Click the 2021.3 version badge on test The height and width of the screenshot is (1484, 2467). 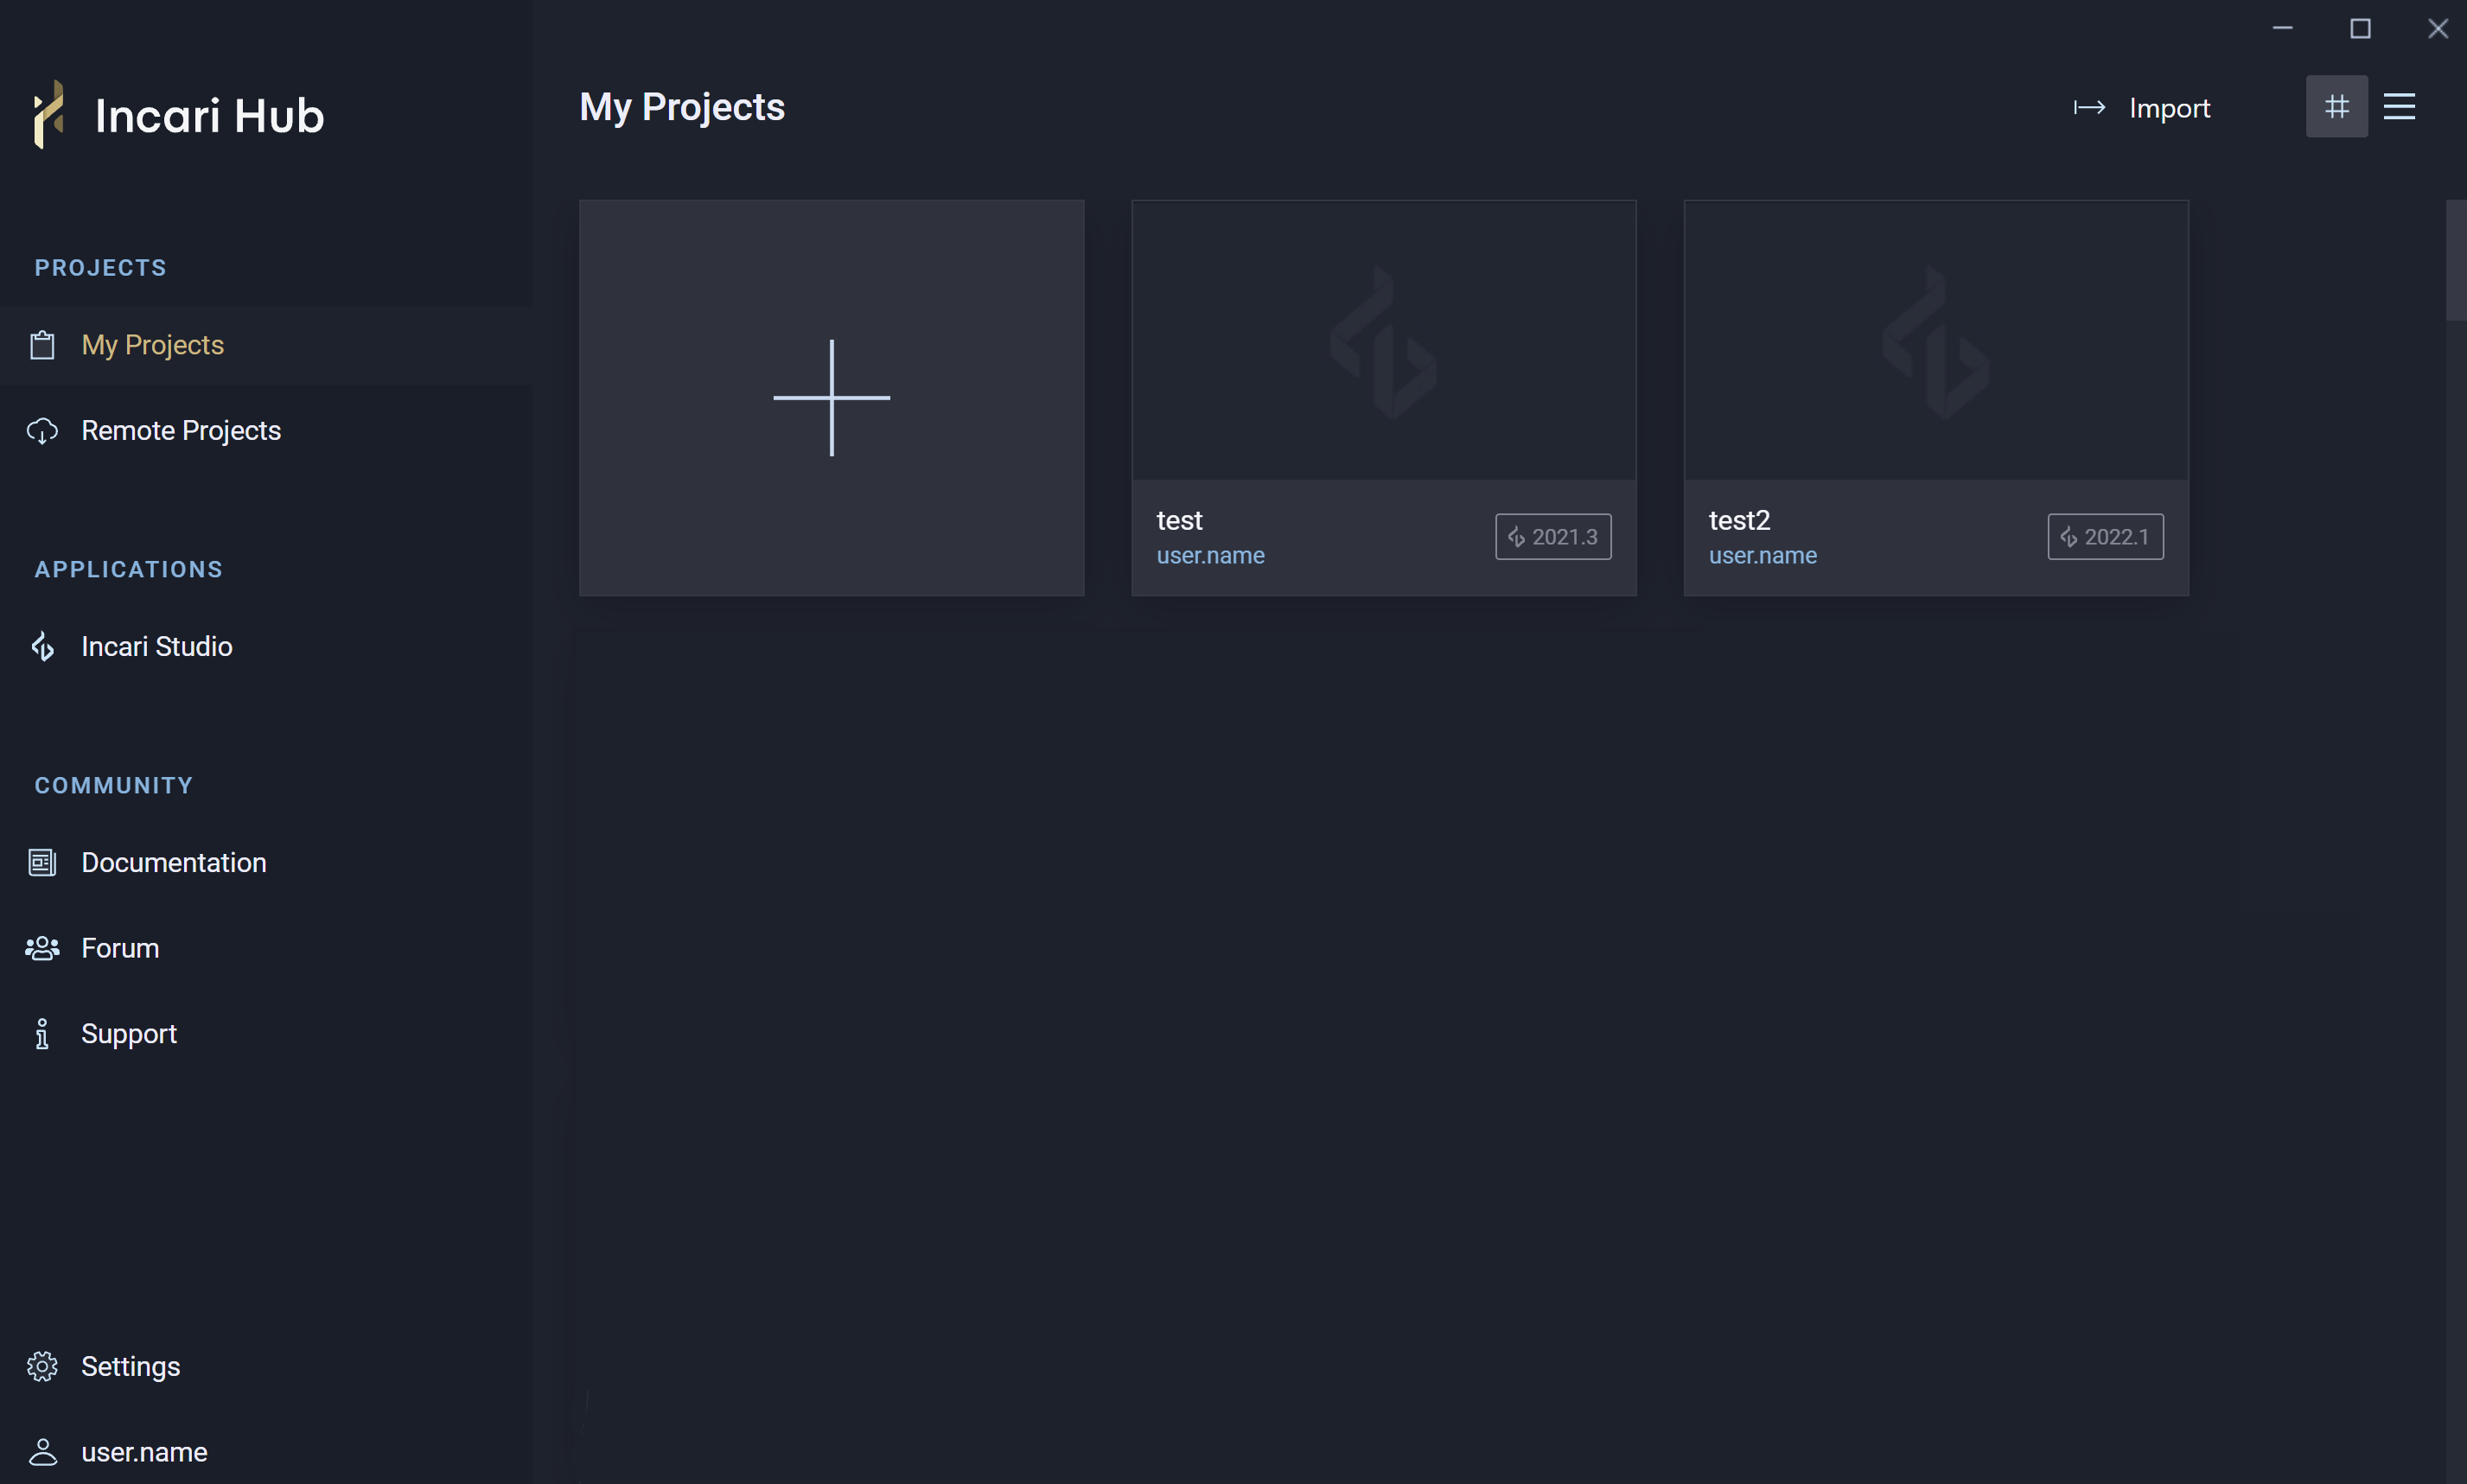(1553, 537)
